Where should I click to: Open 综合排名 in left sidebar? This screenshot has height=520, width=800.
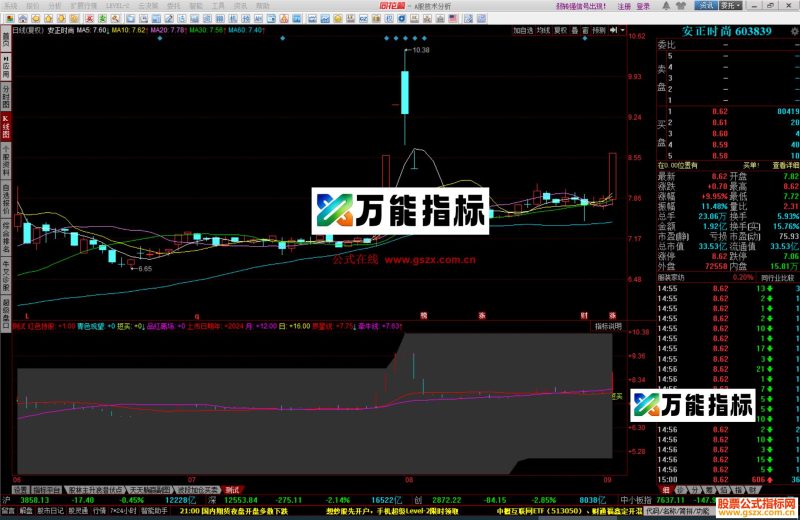[x=6, y=237]
